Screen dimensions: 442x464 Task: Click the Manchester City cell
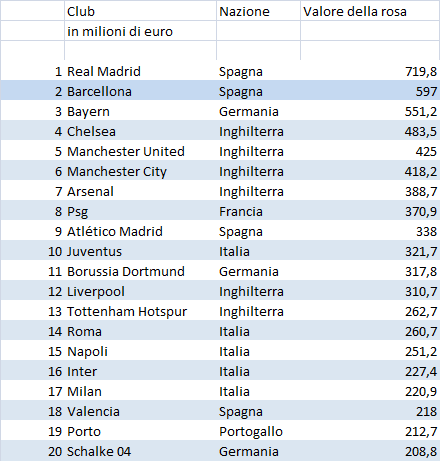coord(140,171)
